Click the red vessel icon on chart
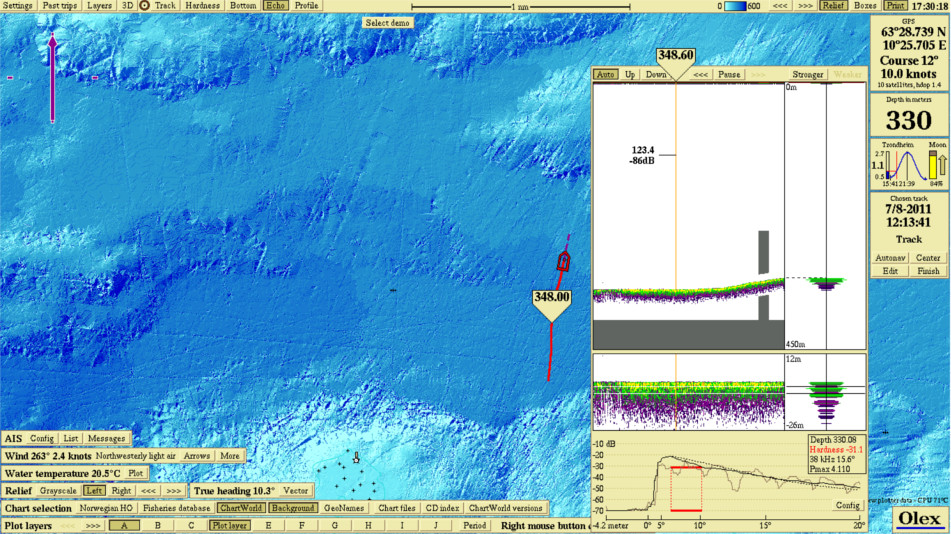The image size is (951, 534). (563, 262)
